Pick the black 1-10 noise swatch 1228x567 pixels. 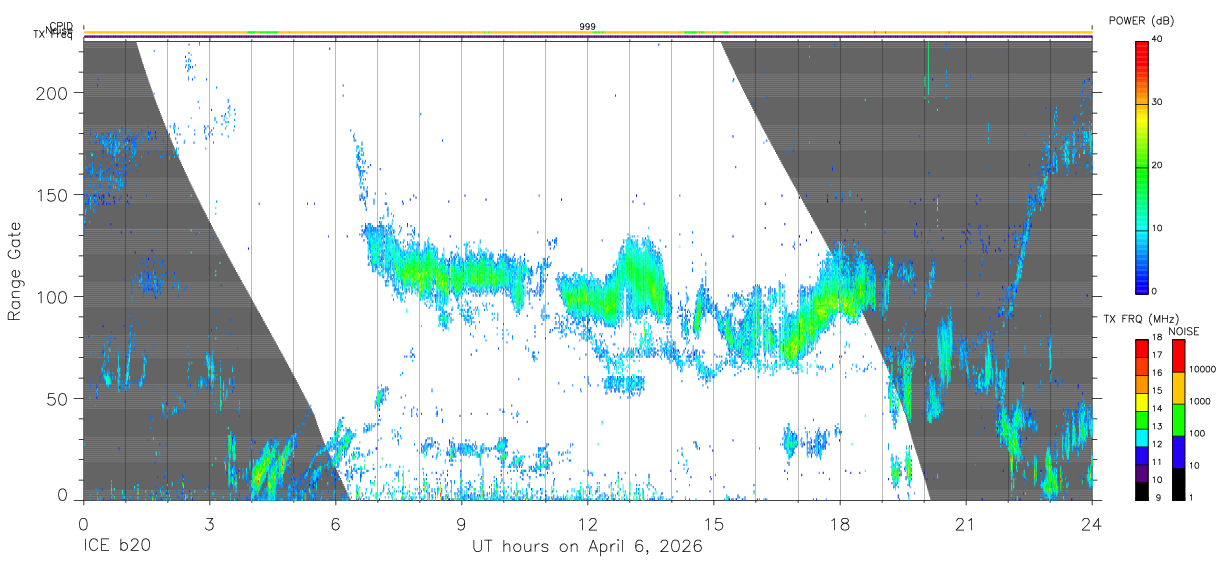click(1177, 484)
